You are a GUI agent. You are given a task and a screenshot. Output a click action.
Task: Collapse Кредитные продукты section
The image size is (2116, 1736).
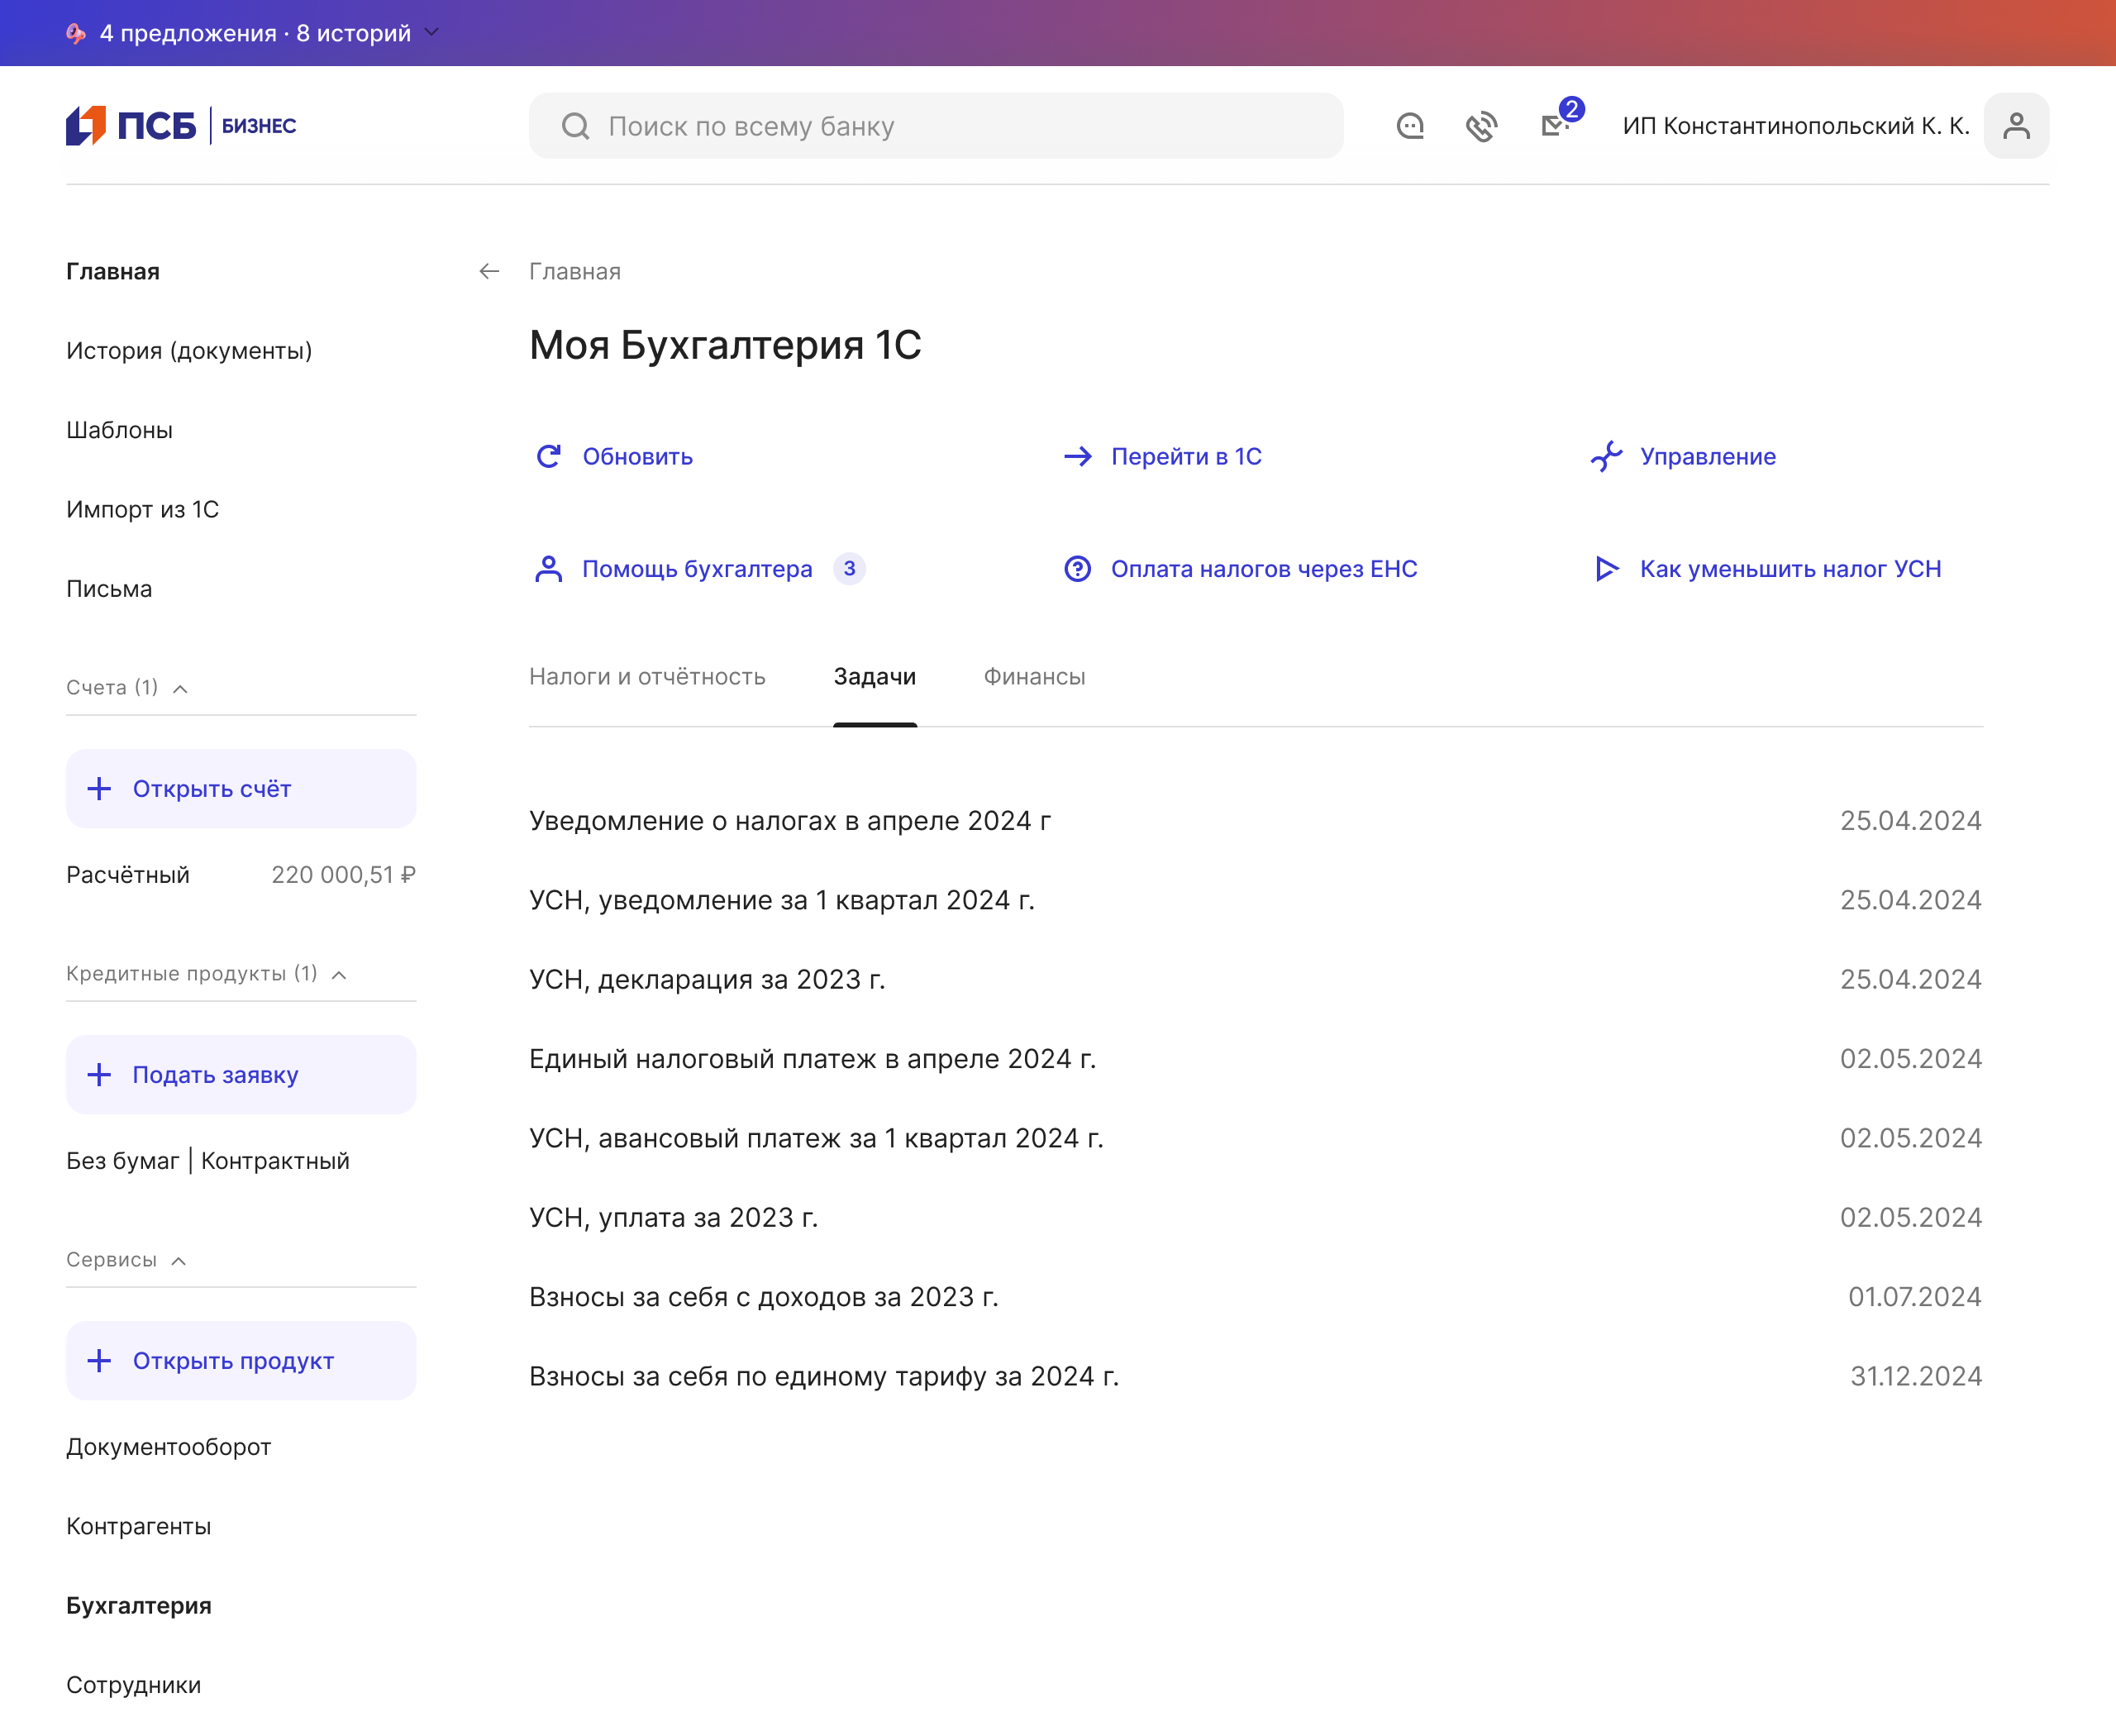[x=339, y=974]
